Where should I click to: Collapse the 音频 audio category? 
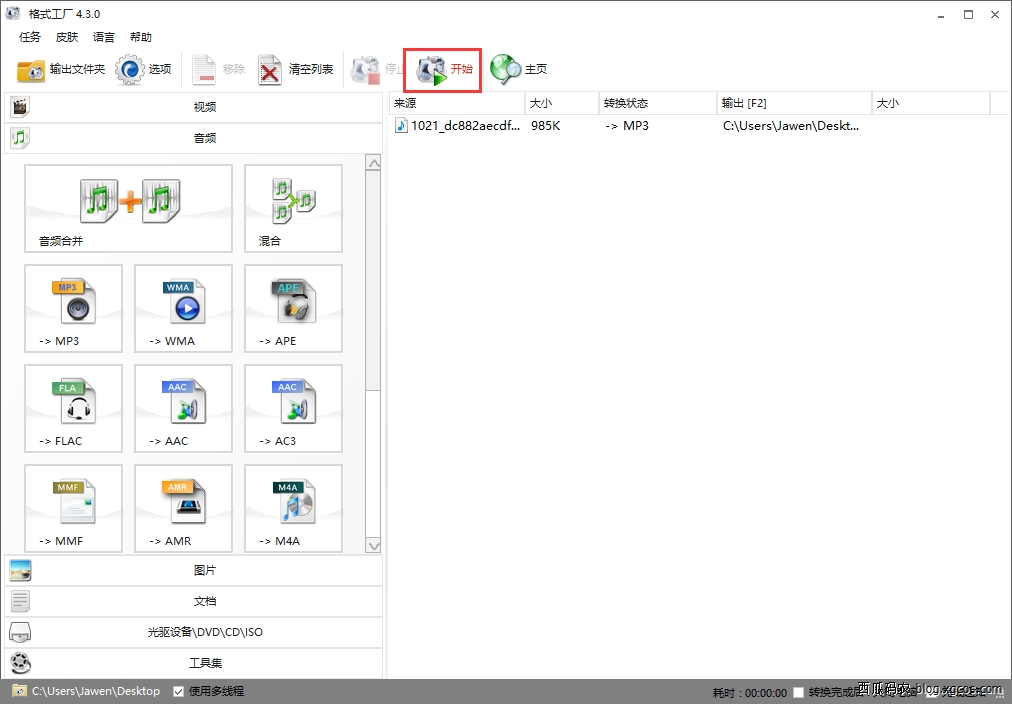tap(194, 138)
